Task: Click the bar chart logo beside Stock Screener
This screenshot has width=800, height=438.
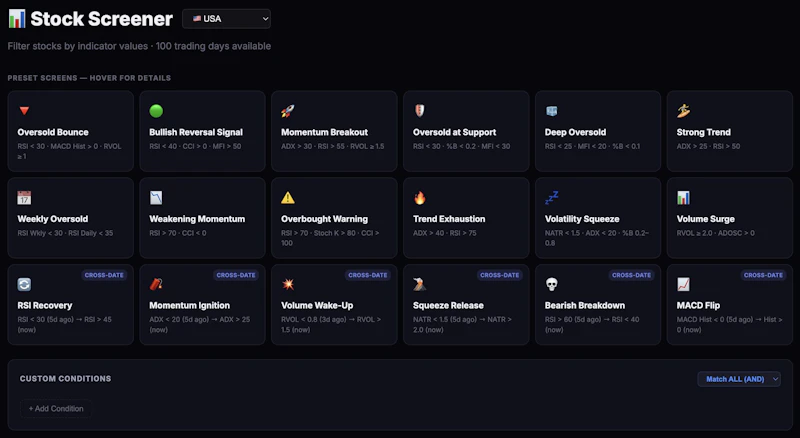Action: point(17,19)
